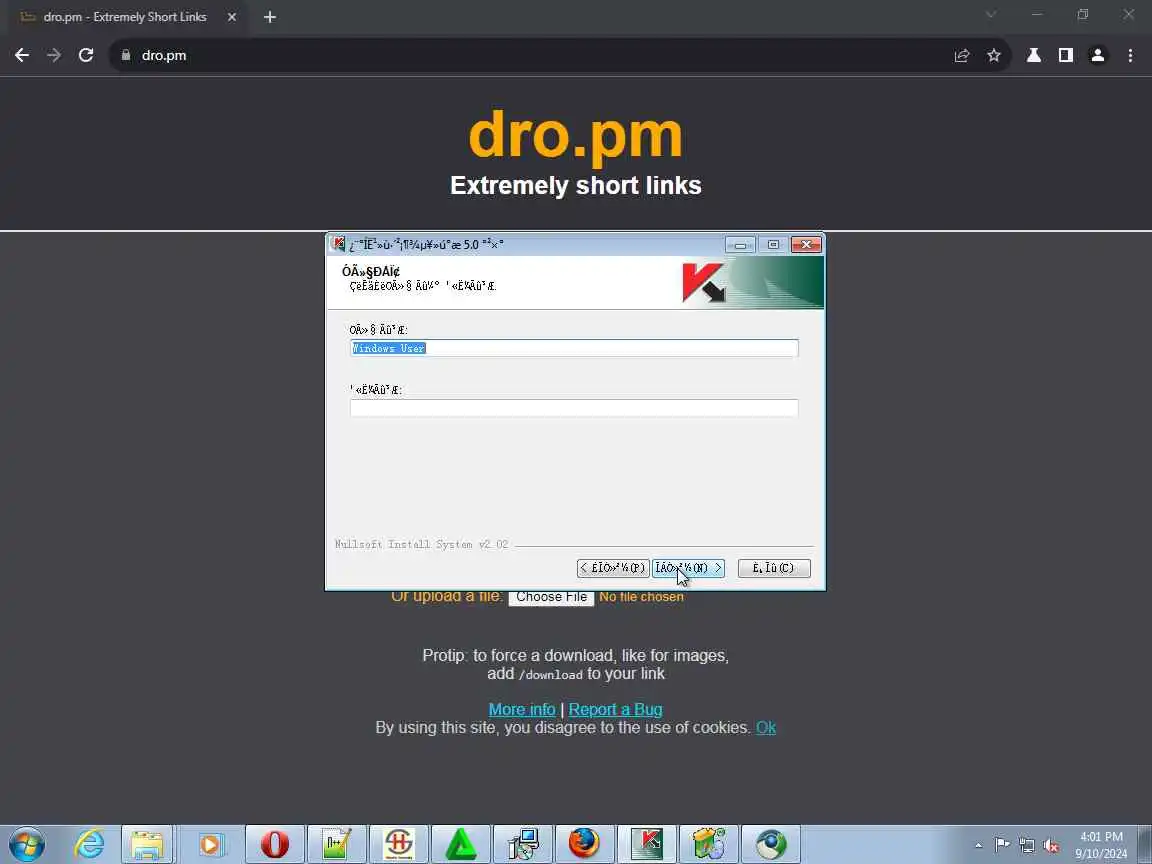
Task: Open the Windows Start menu orb
Action: coord(27,844)
